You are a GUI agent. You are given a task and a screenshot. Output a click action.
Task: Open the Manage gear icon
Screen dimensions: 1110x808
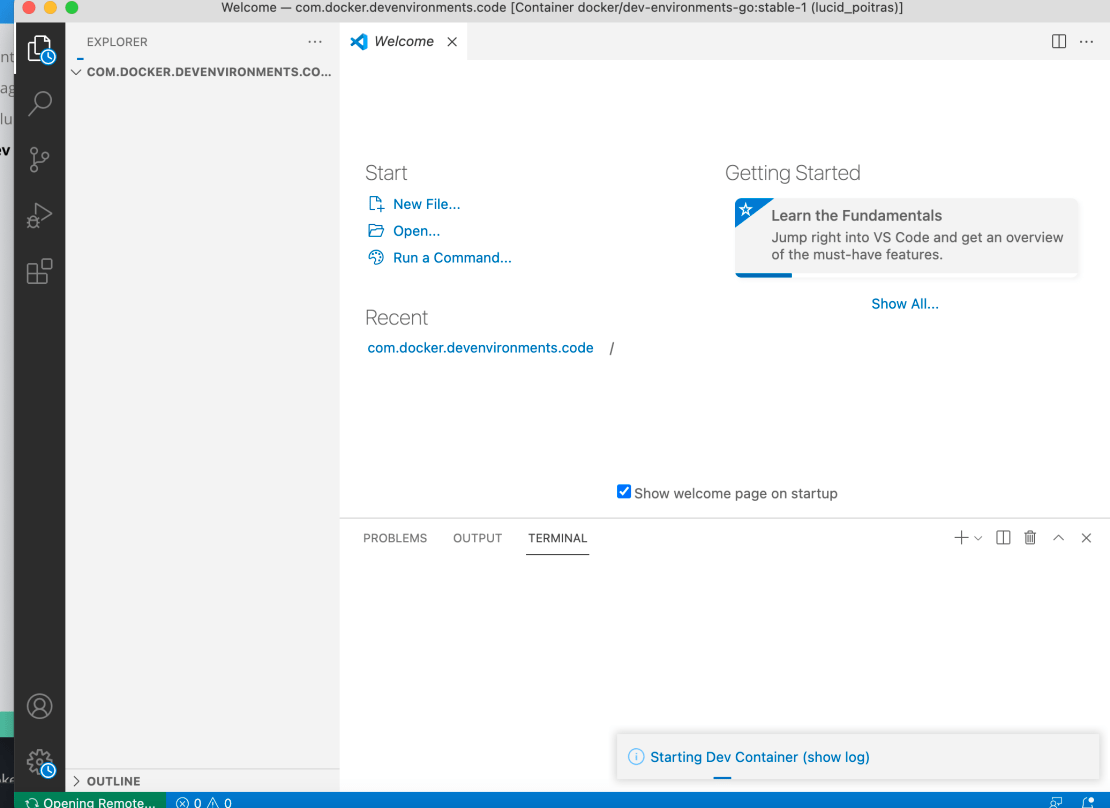coord(40,763)
